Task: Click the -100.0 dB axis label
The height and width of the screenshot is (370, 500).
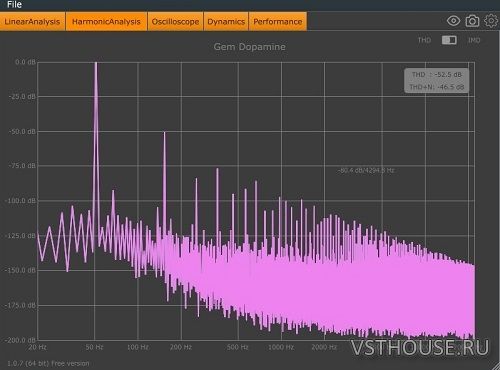Action: [x=20, y=201]
